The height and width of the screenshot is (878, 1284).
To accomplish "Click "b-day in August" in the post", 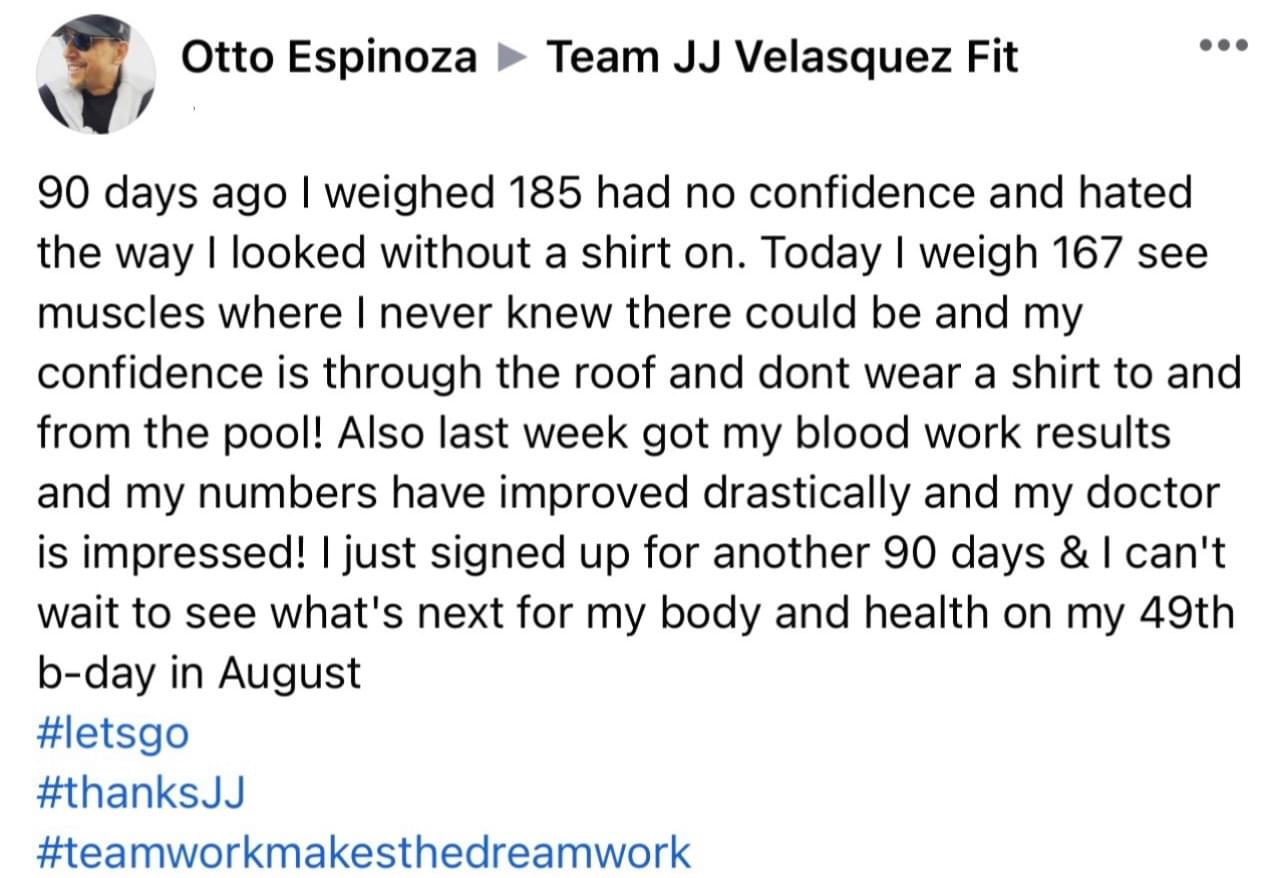I will click(199, 673).
